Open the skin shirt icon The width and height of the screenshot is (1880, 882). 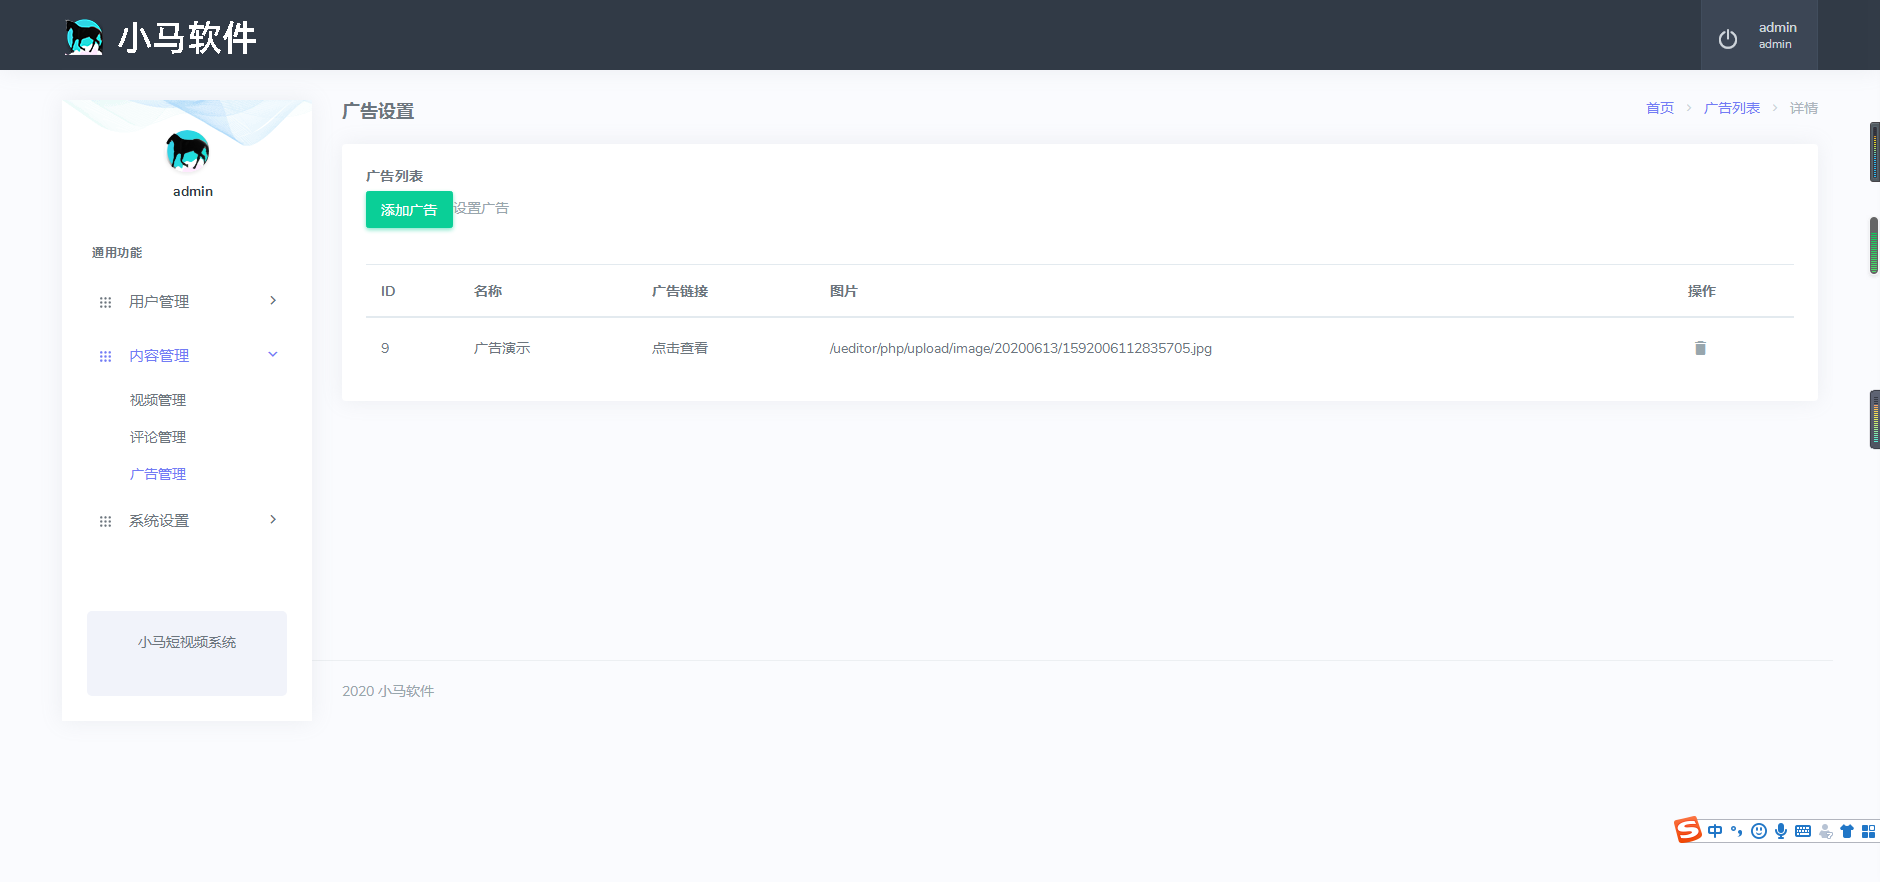[1847, 831]
